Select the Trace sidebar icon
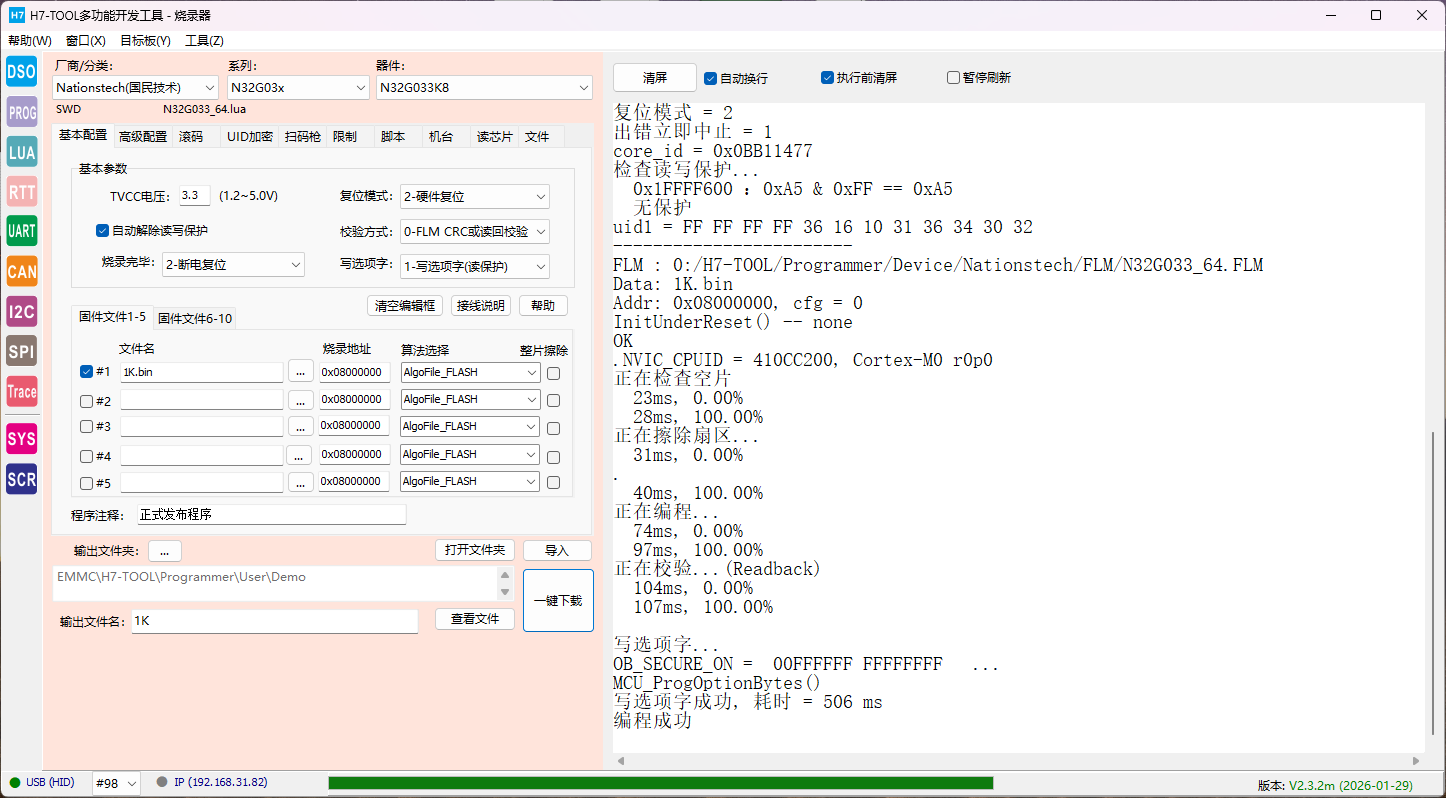This screenshot has height=798, width=1446. 21,391
